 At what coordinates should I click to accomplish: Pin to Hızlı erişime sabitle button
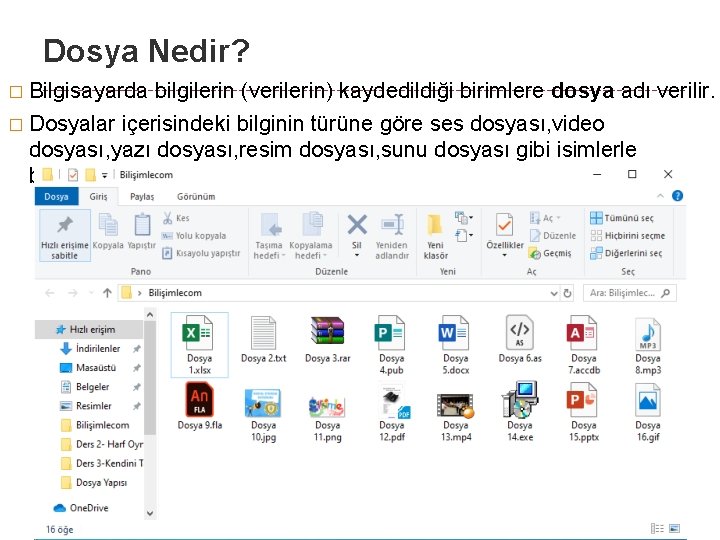pyautogui.click(x=65, y=236)
